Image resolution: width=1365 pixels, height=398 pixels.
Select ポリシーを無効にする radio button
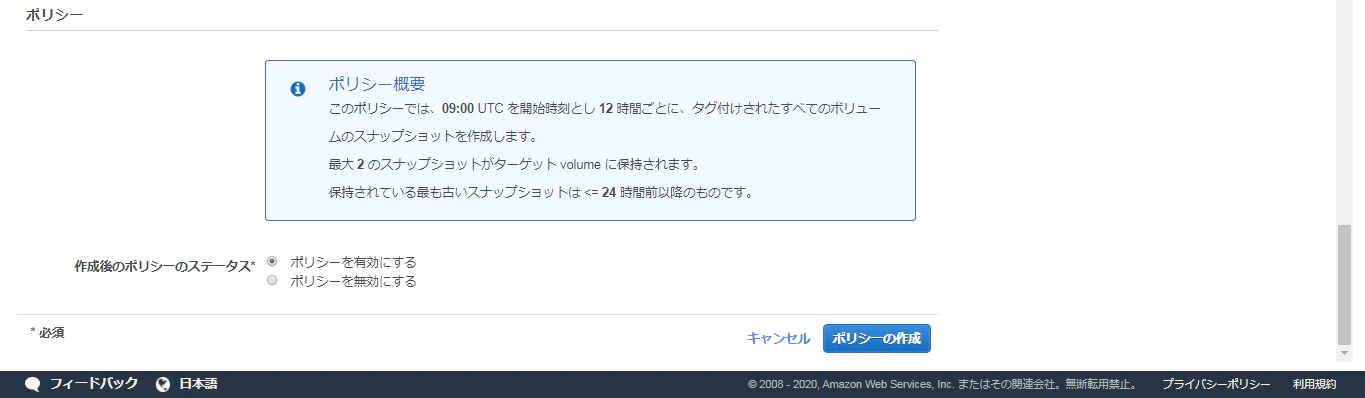[272, 281]
